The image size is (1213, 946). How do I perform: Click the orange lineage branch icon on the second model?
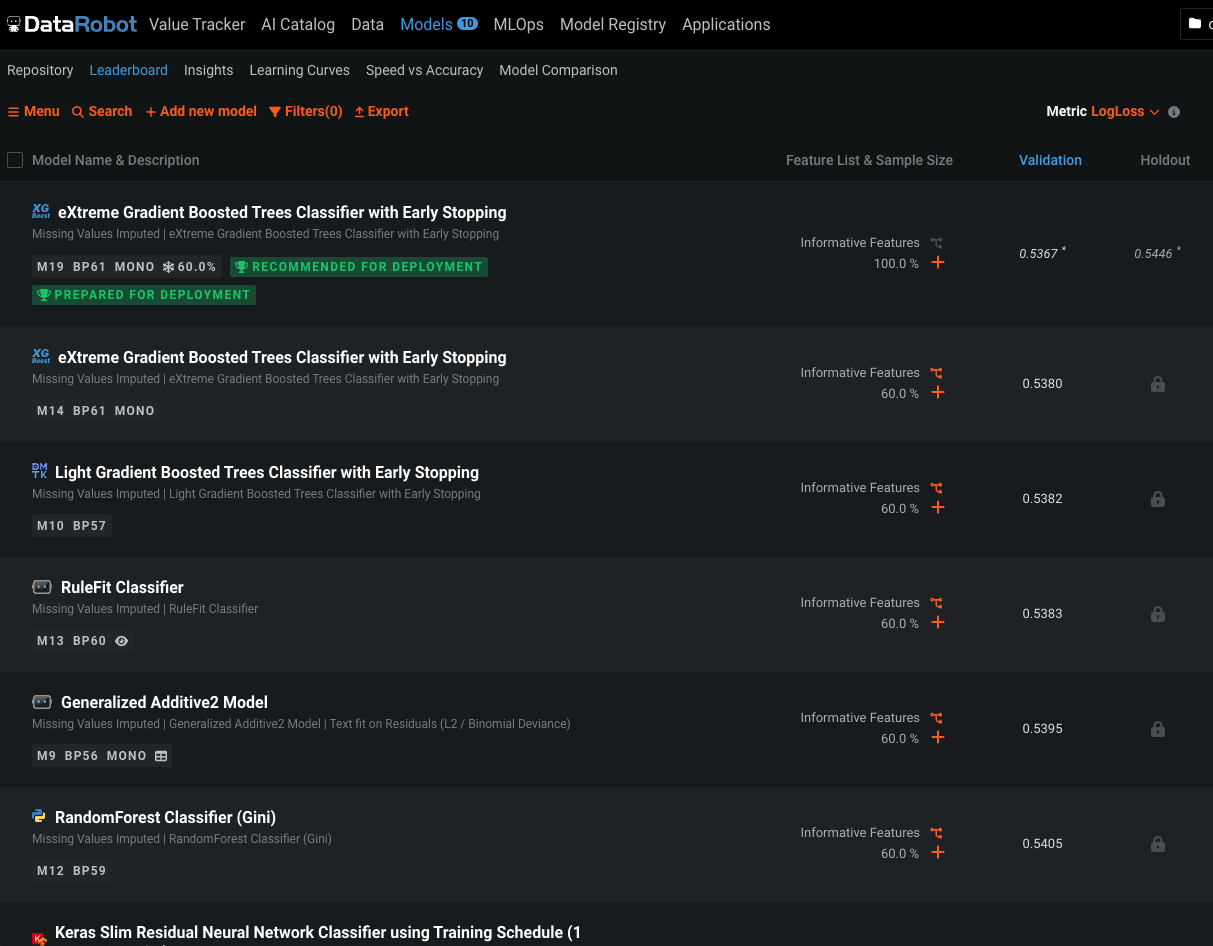[937, 372]
